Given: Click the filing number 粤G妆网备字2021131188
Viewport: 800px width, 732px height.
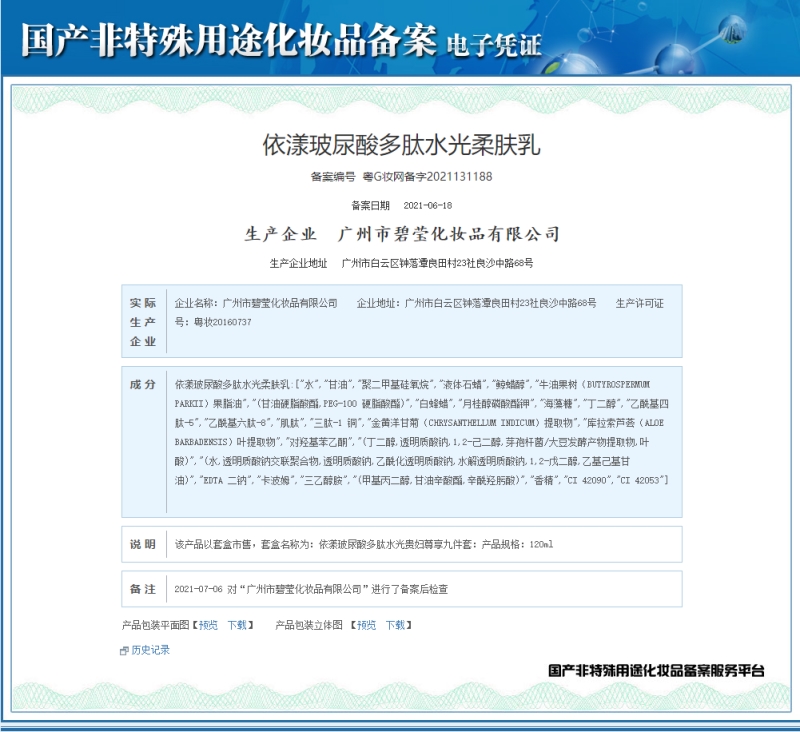Looking at the screenshot, I should 427,177.
